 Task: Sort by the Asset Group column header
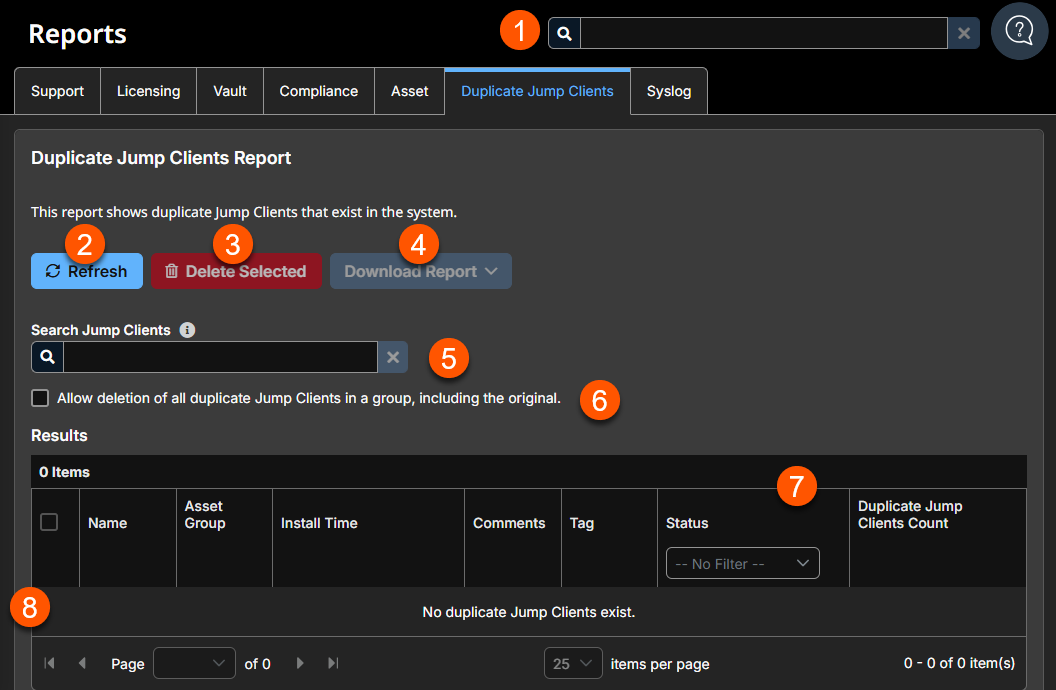click(205, 515)
